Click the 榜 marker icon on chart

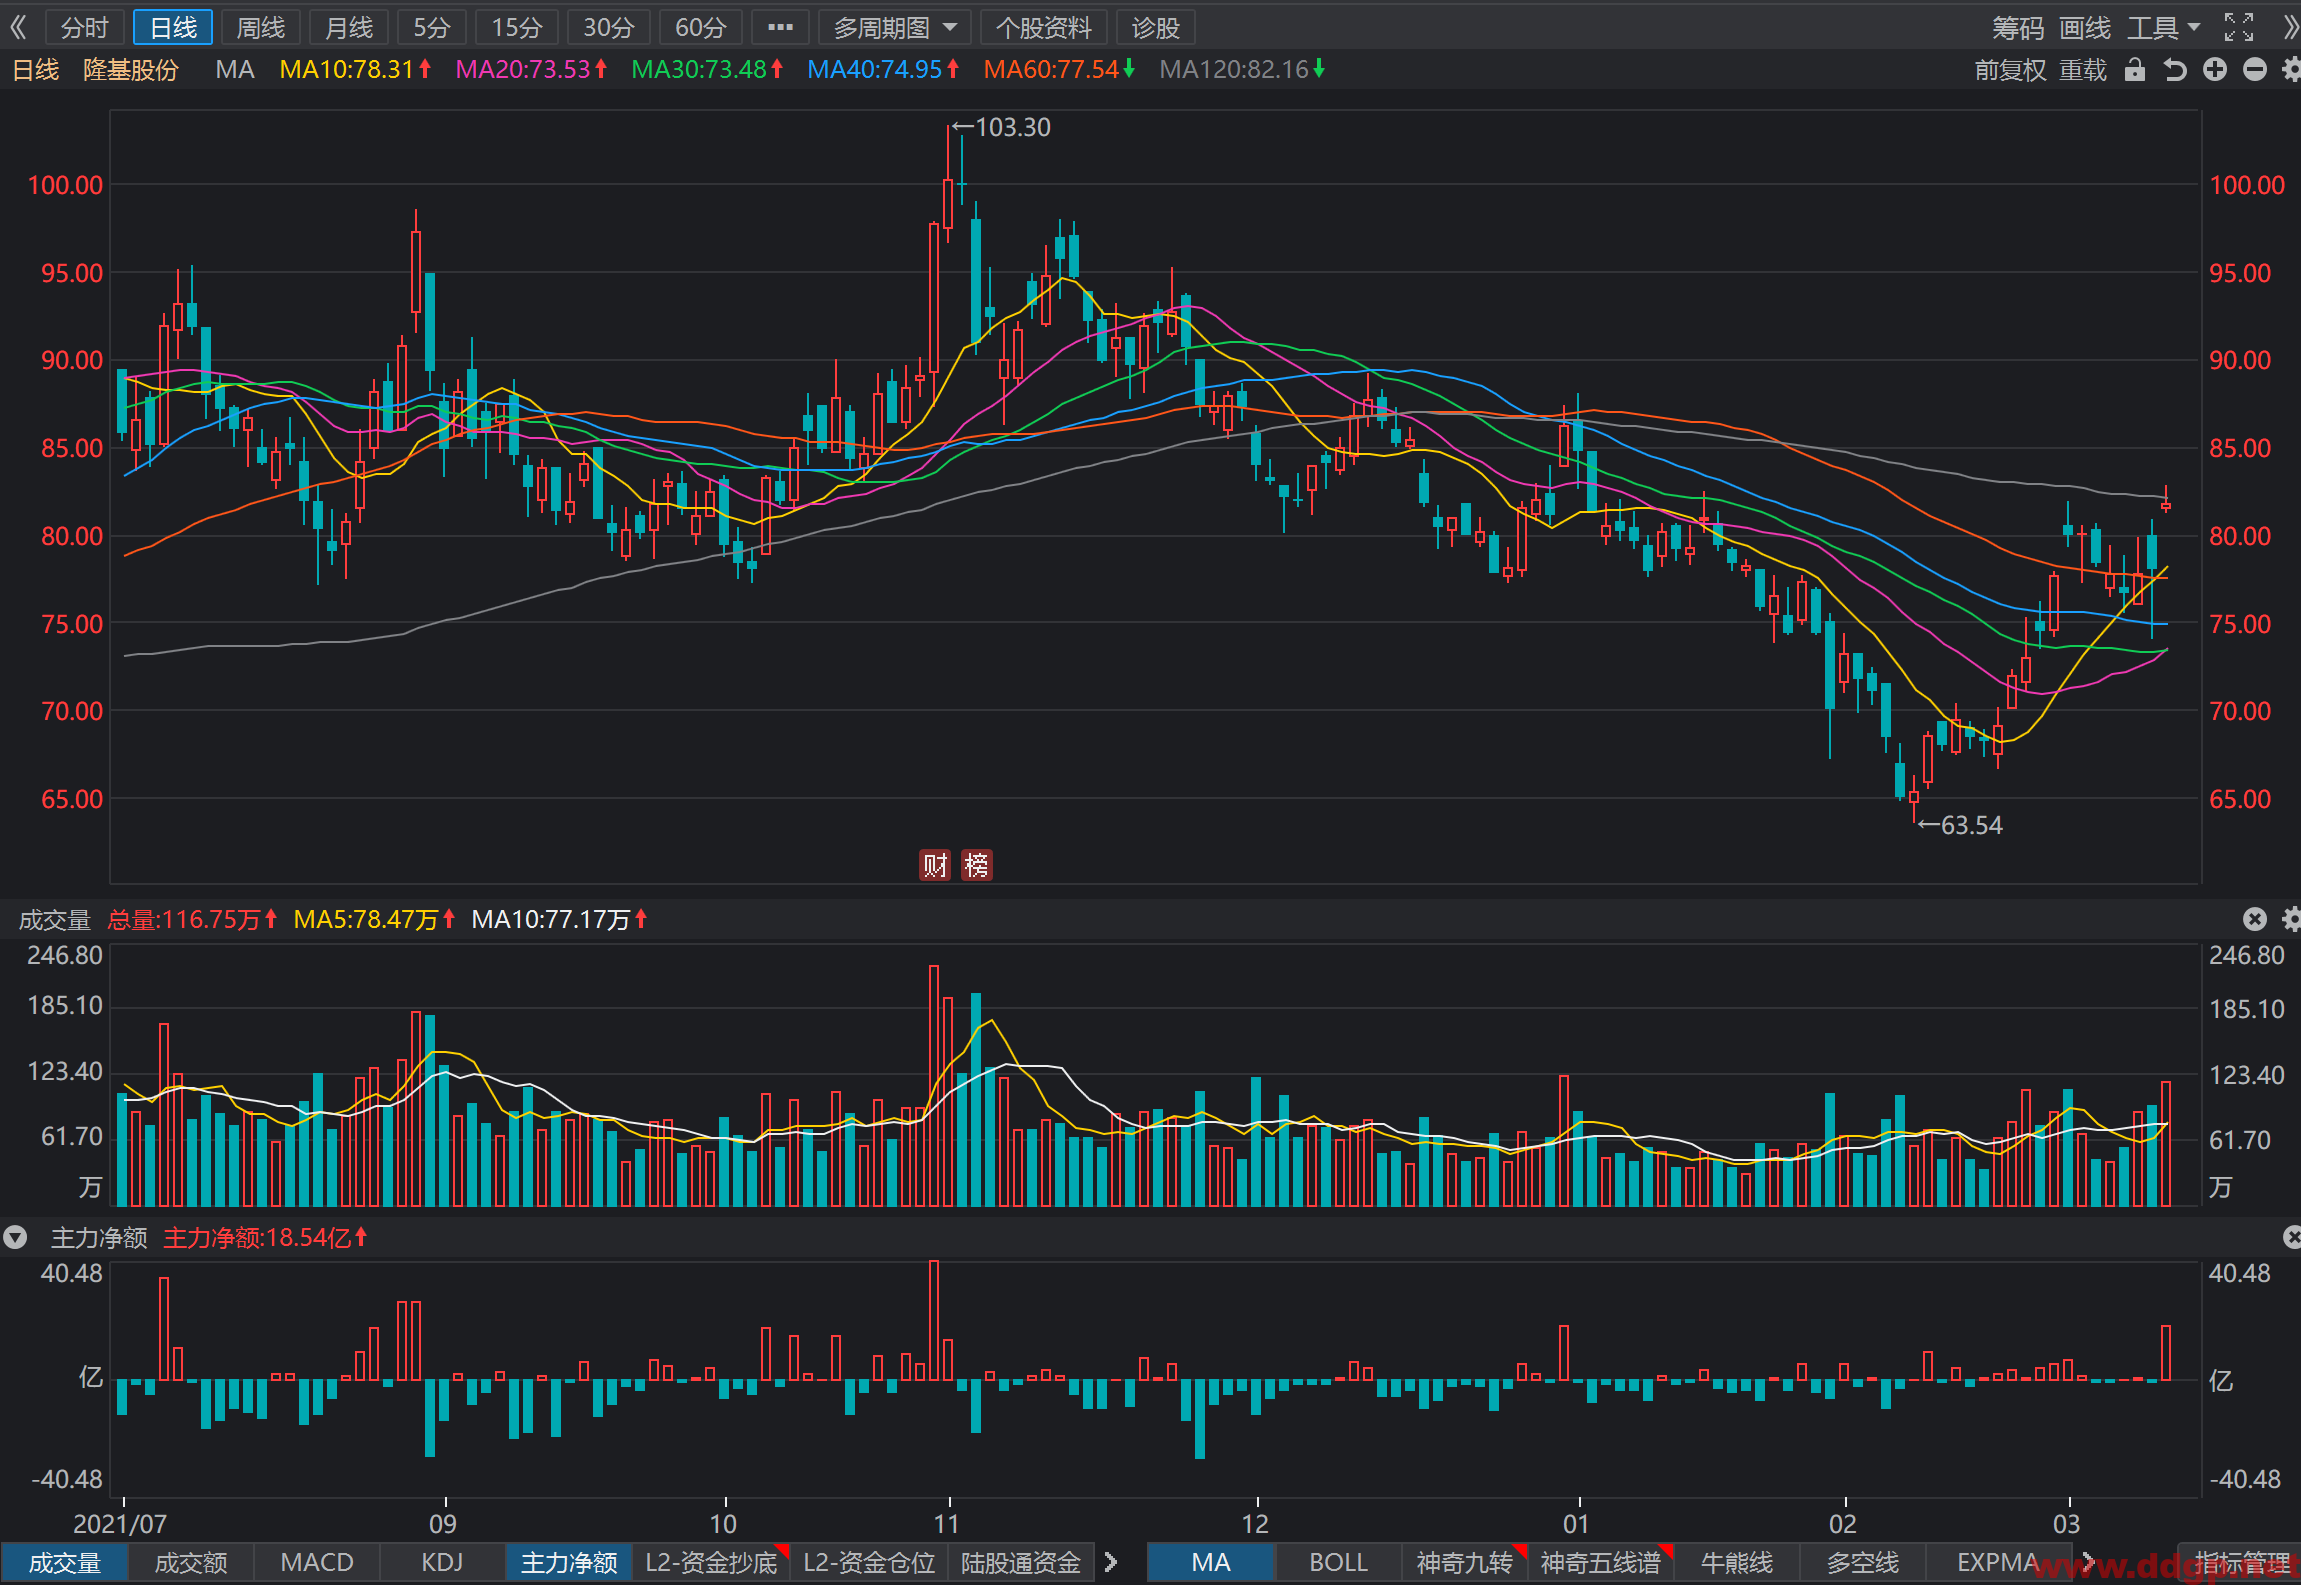tap(976, 864)
